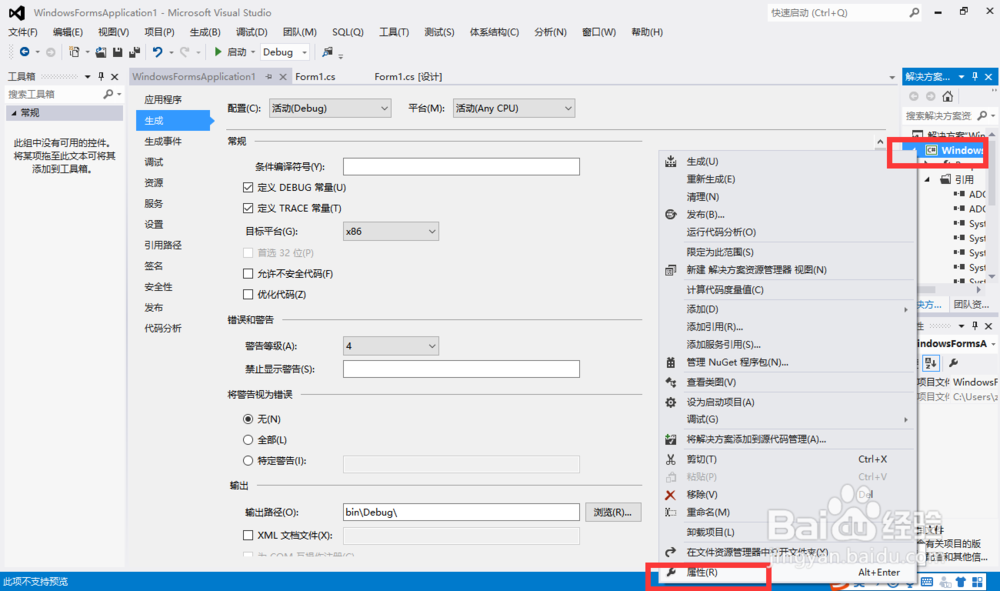Select the 全部(L) radio button
1000x591 pixels.
click(x=248, y=439)
